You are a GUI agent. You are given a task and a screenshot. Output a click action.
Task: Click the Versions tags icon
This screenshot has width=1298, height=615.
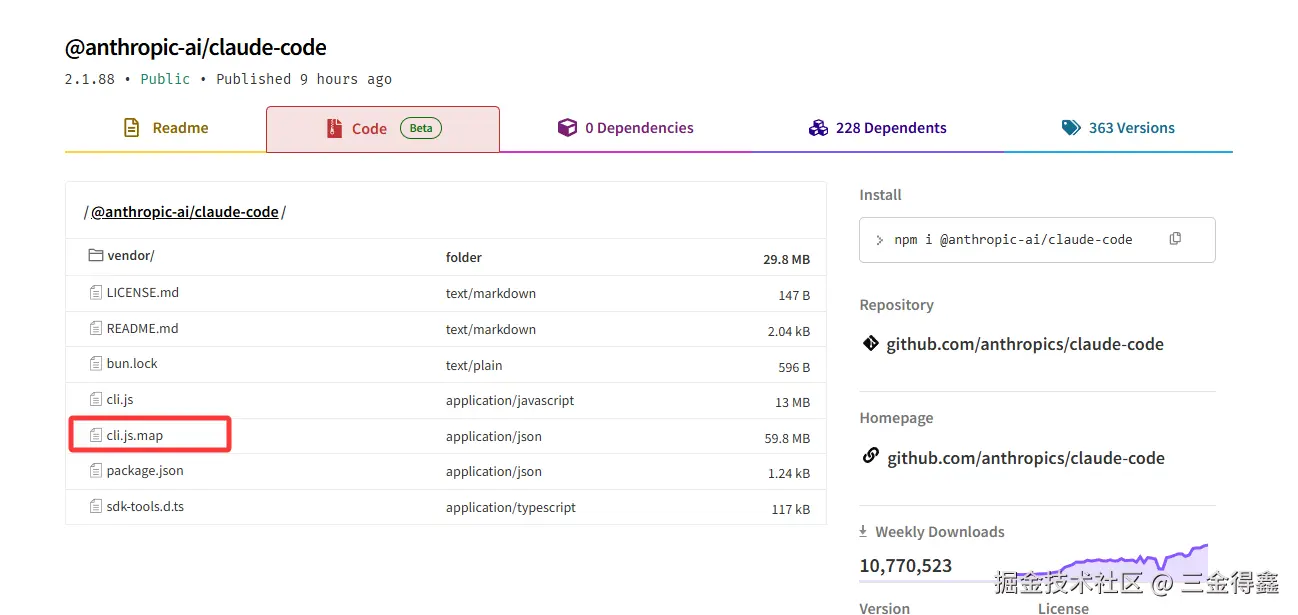1071,128
